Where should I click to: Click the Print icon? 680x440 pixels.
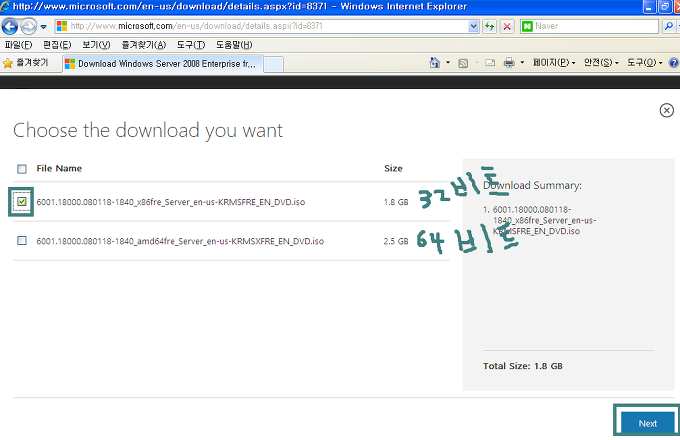tap(509, 63)
